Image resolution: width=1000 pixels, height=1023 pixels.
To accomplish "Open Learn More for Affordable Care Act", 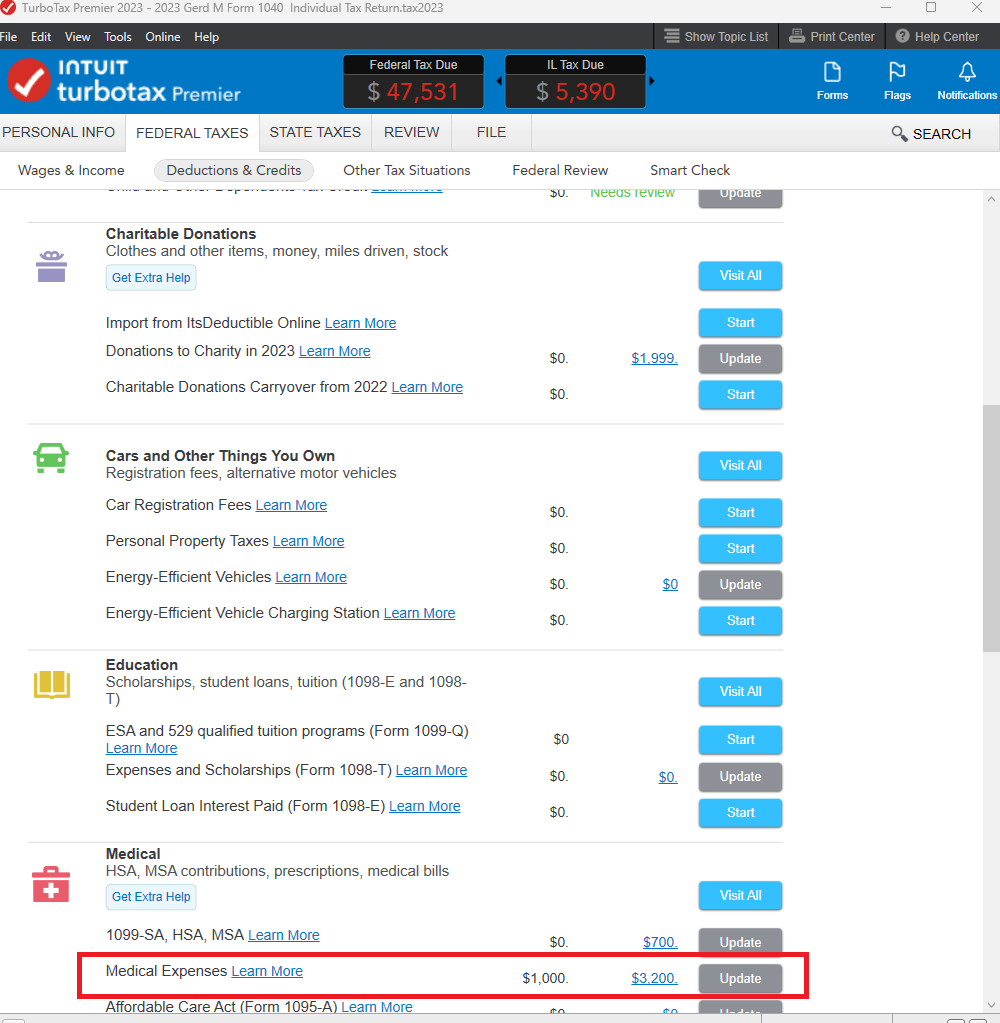I will click(x=376, y=1007).
